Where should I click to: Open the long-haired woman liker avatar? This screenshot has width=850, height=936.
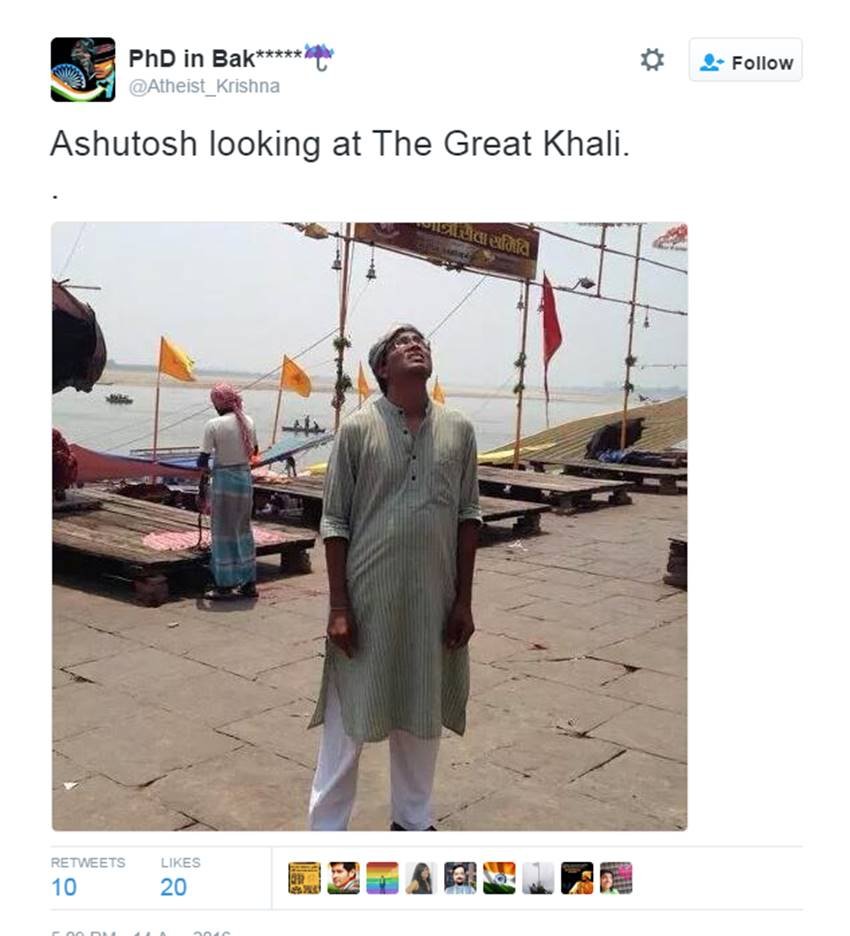pyautogui.click(x=421, y=878)
